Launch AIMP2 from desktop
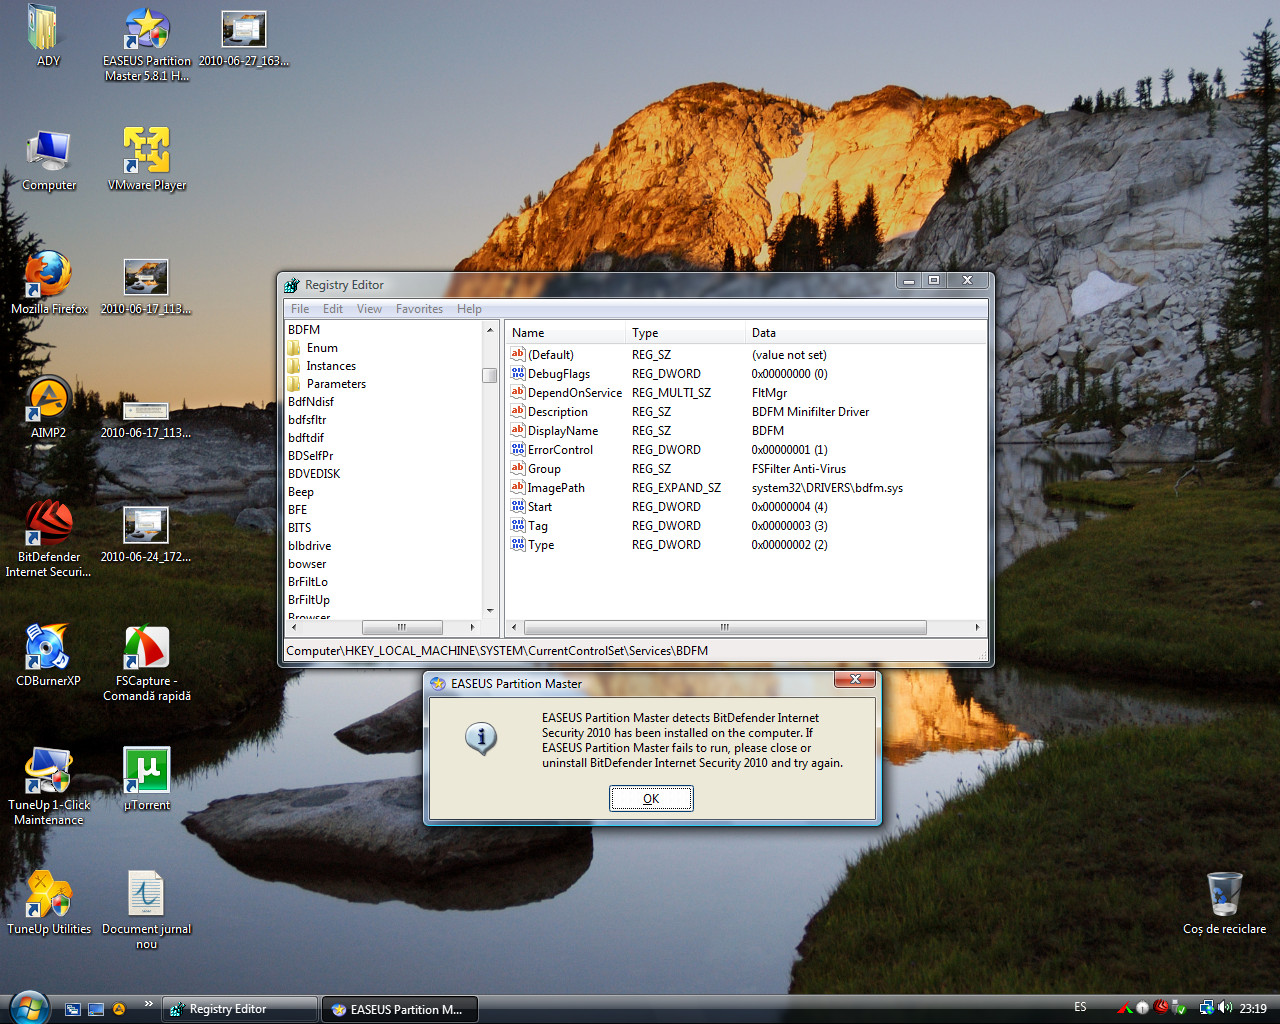 (x=48, y=408)
